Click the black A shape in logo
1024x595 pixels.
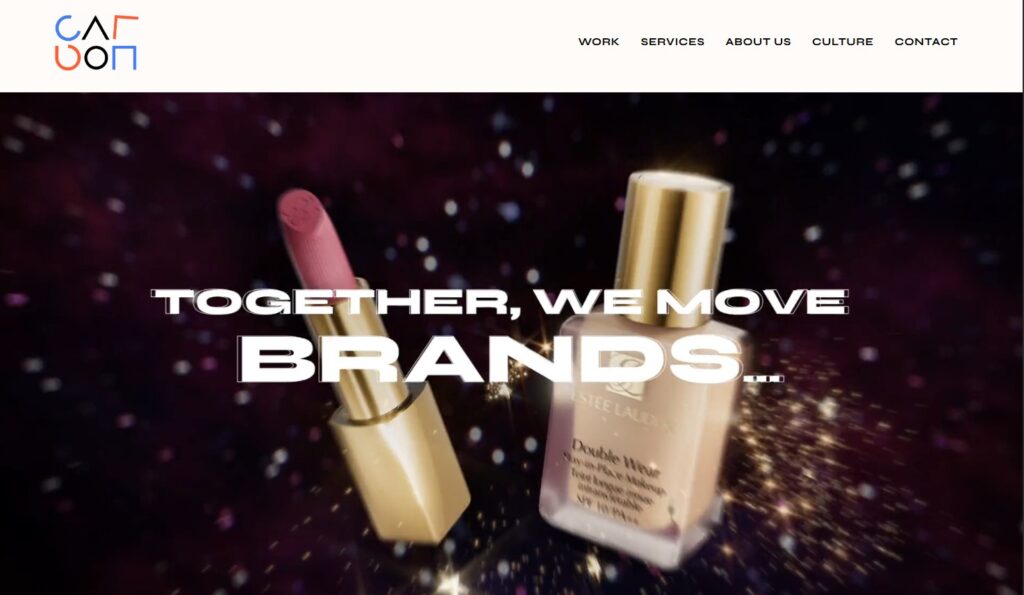(96, 29)
